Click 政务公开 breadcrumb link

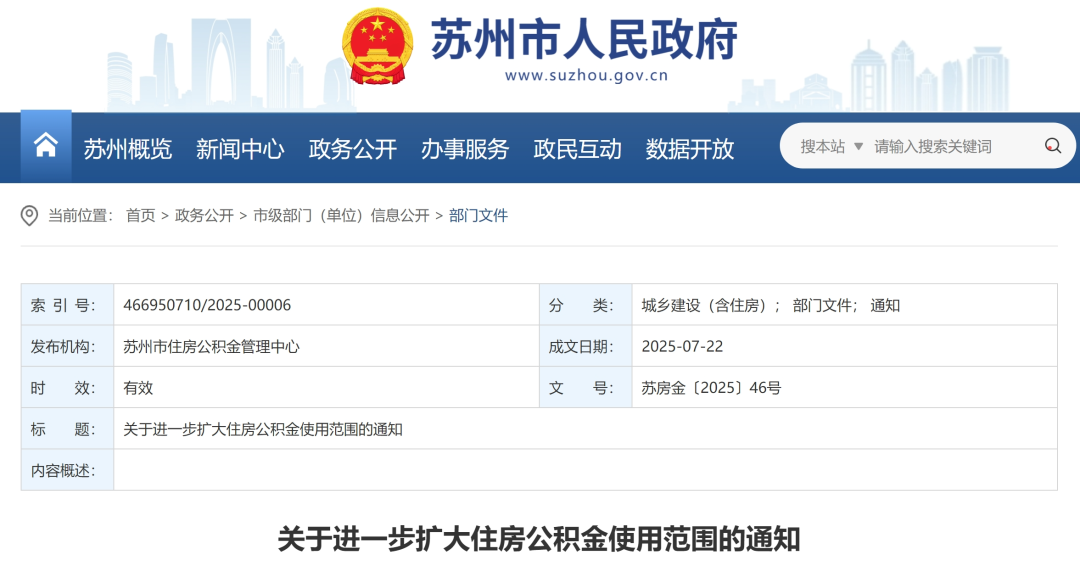coord(205,216)
